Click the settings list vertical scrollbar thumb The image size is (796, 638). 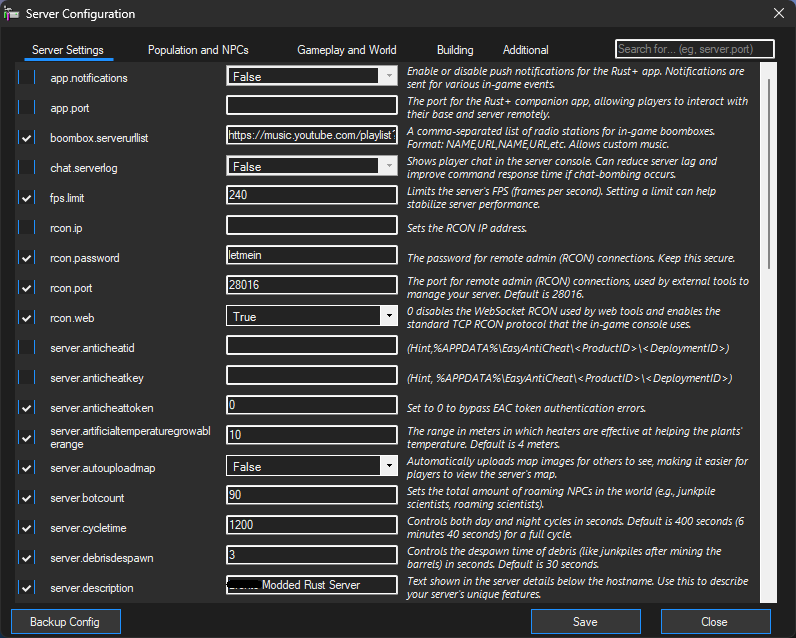[x=769, y=174]
